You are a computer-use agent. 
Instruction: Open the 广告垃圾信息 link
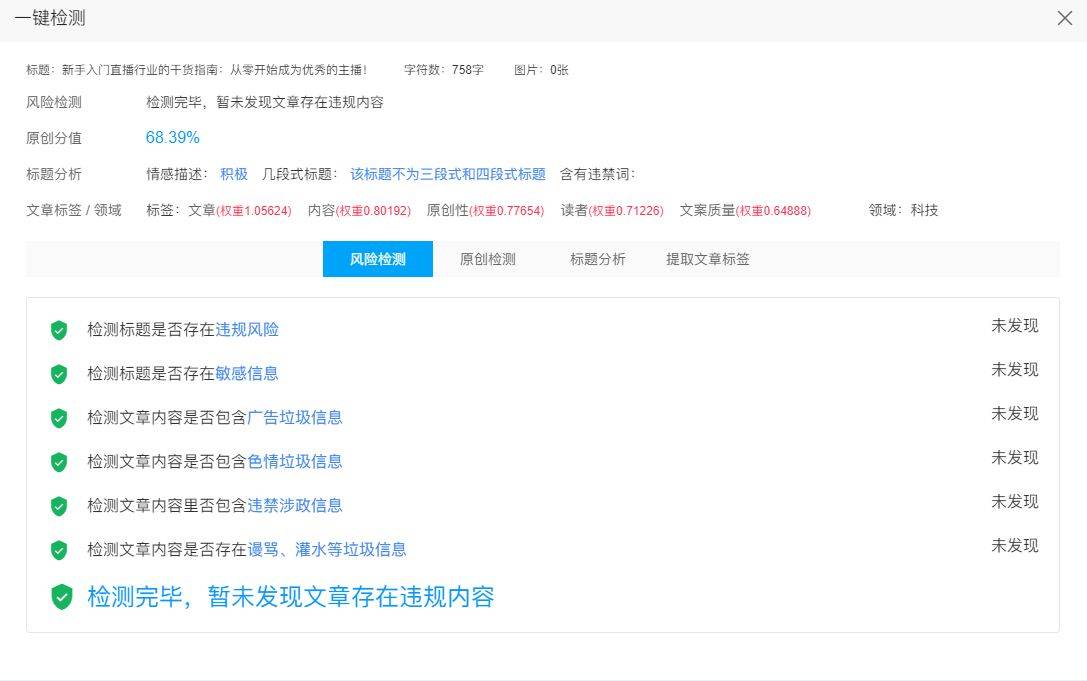(x=295, y=417)
